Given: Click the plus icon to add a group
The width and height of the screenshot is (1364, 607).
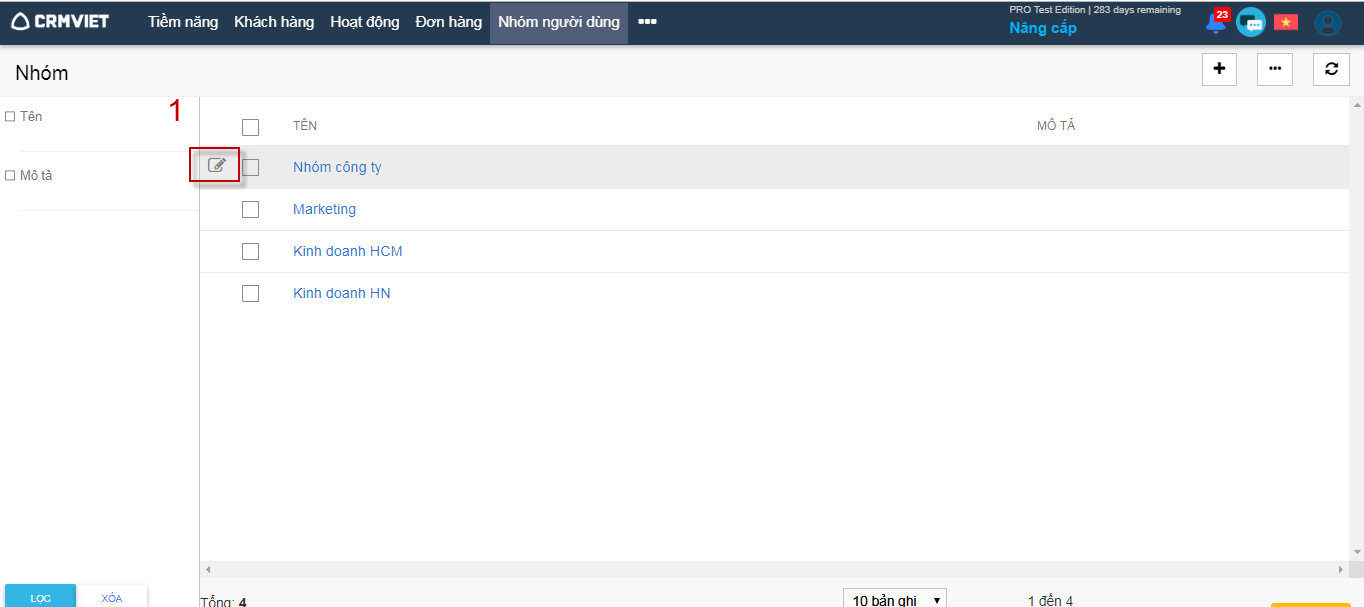Looking at the screenshot, I should (1219, 69).
